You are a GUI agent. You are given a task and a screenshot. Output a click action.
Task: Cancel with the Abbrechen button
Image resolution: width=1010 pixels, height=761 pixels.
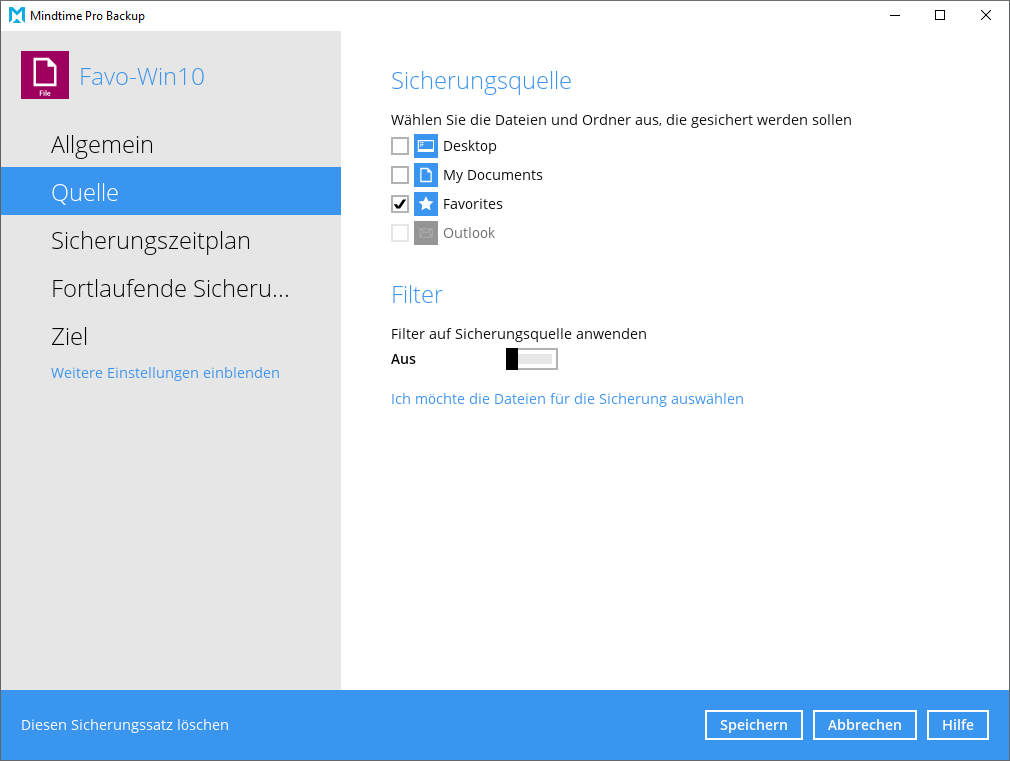pyautogui.click(x=864, y=725)
